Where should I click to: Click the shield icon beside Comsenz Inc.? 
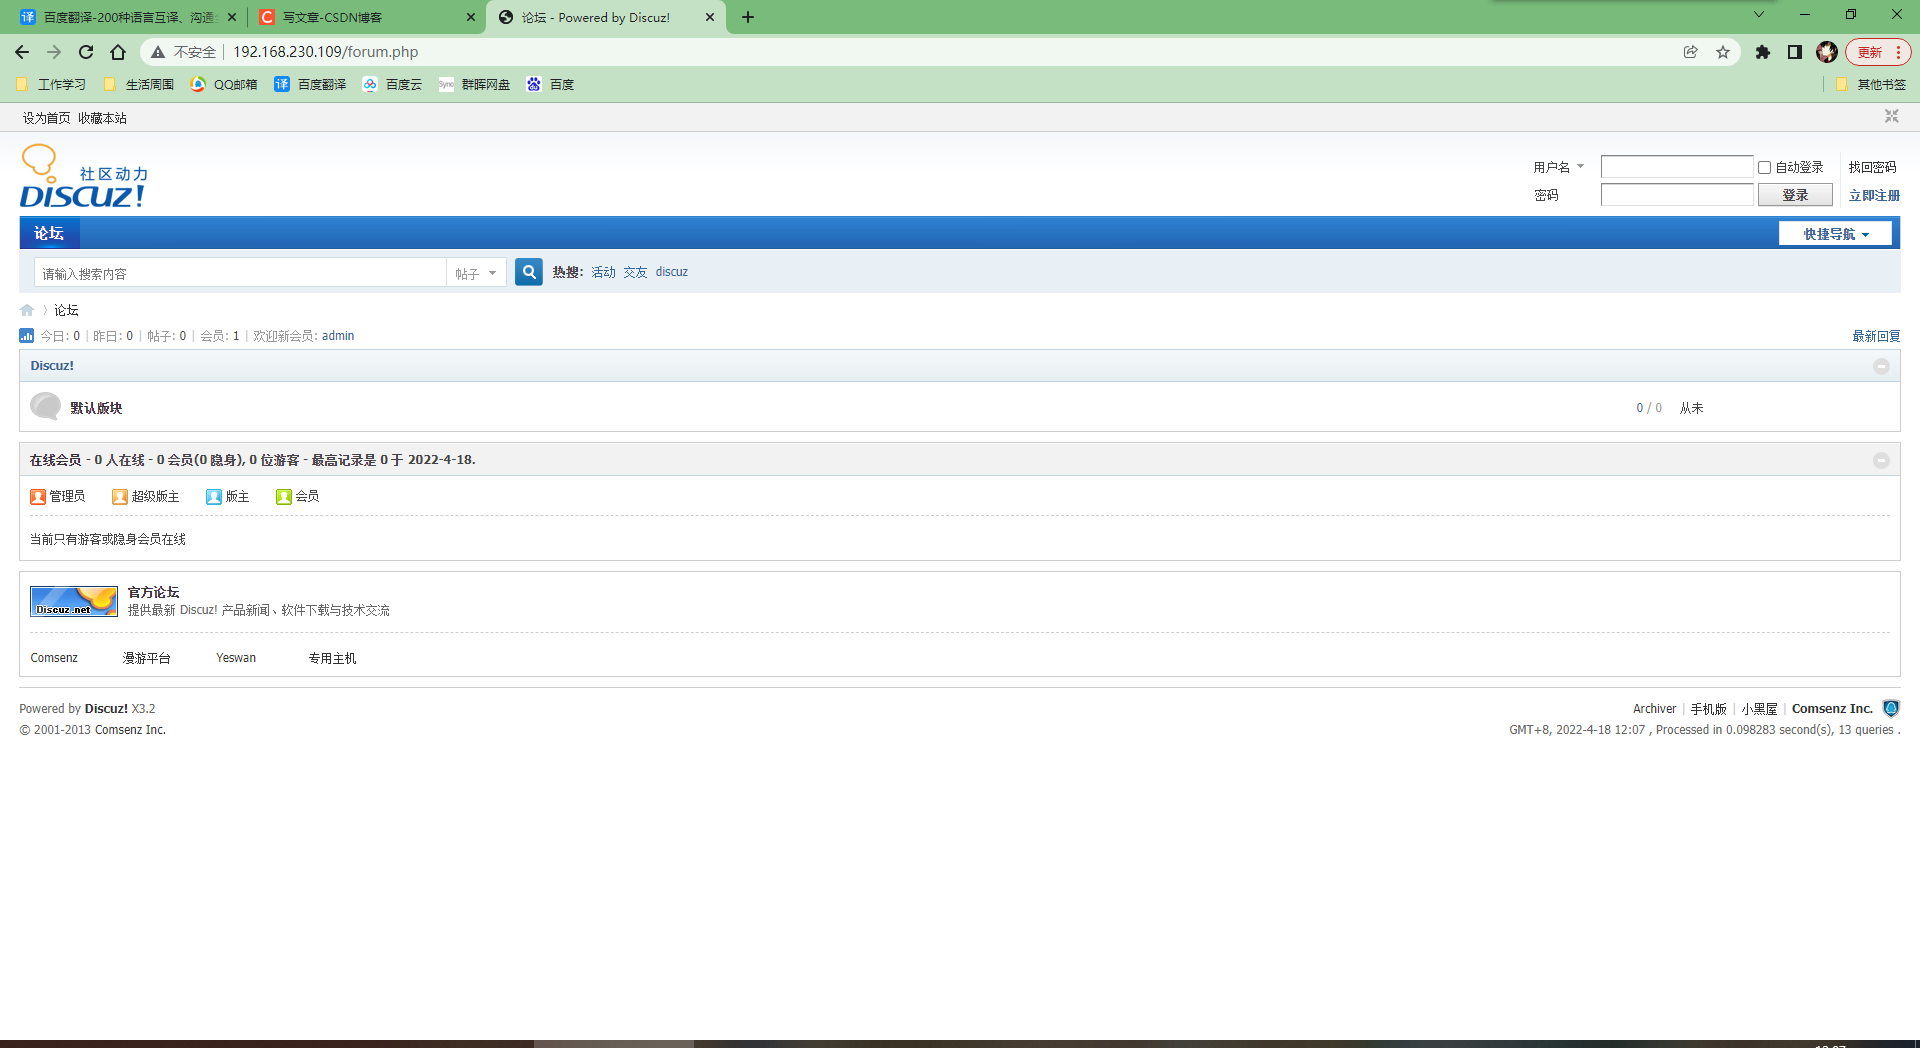tap(1891, 708)
